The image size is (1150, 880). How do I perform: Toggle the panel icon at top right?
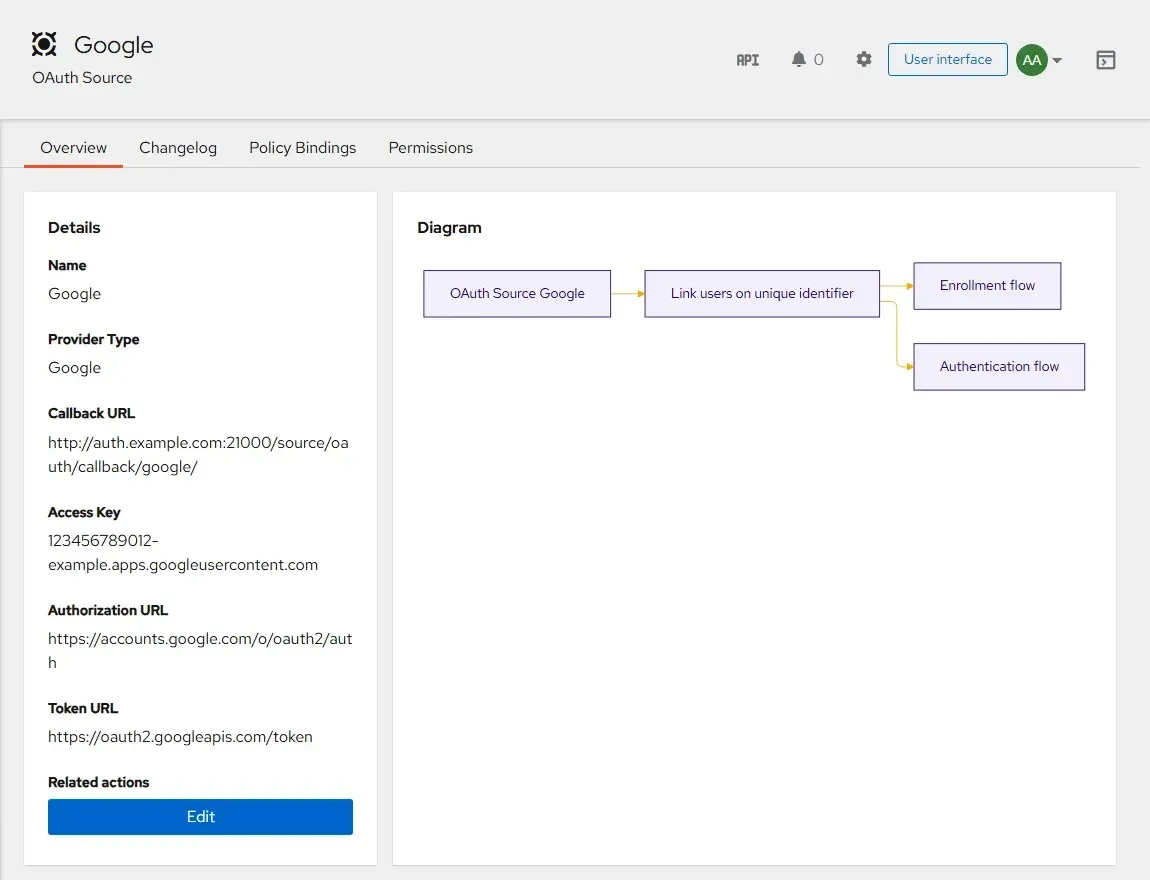pyautogui.click(x=1105, y=60)
